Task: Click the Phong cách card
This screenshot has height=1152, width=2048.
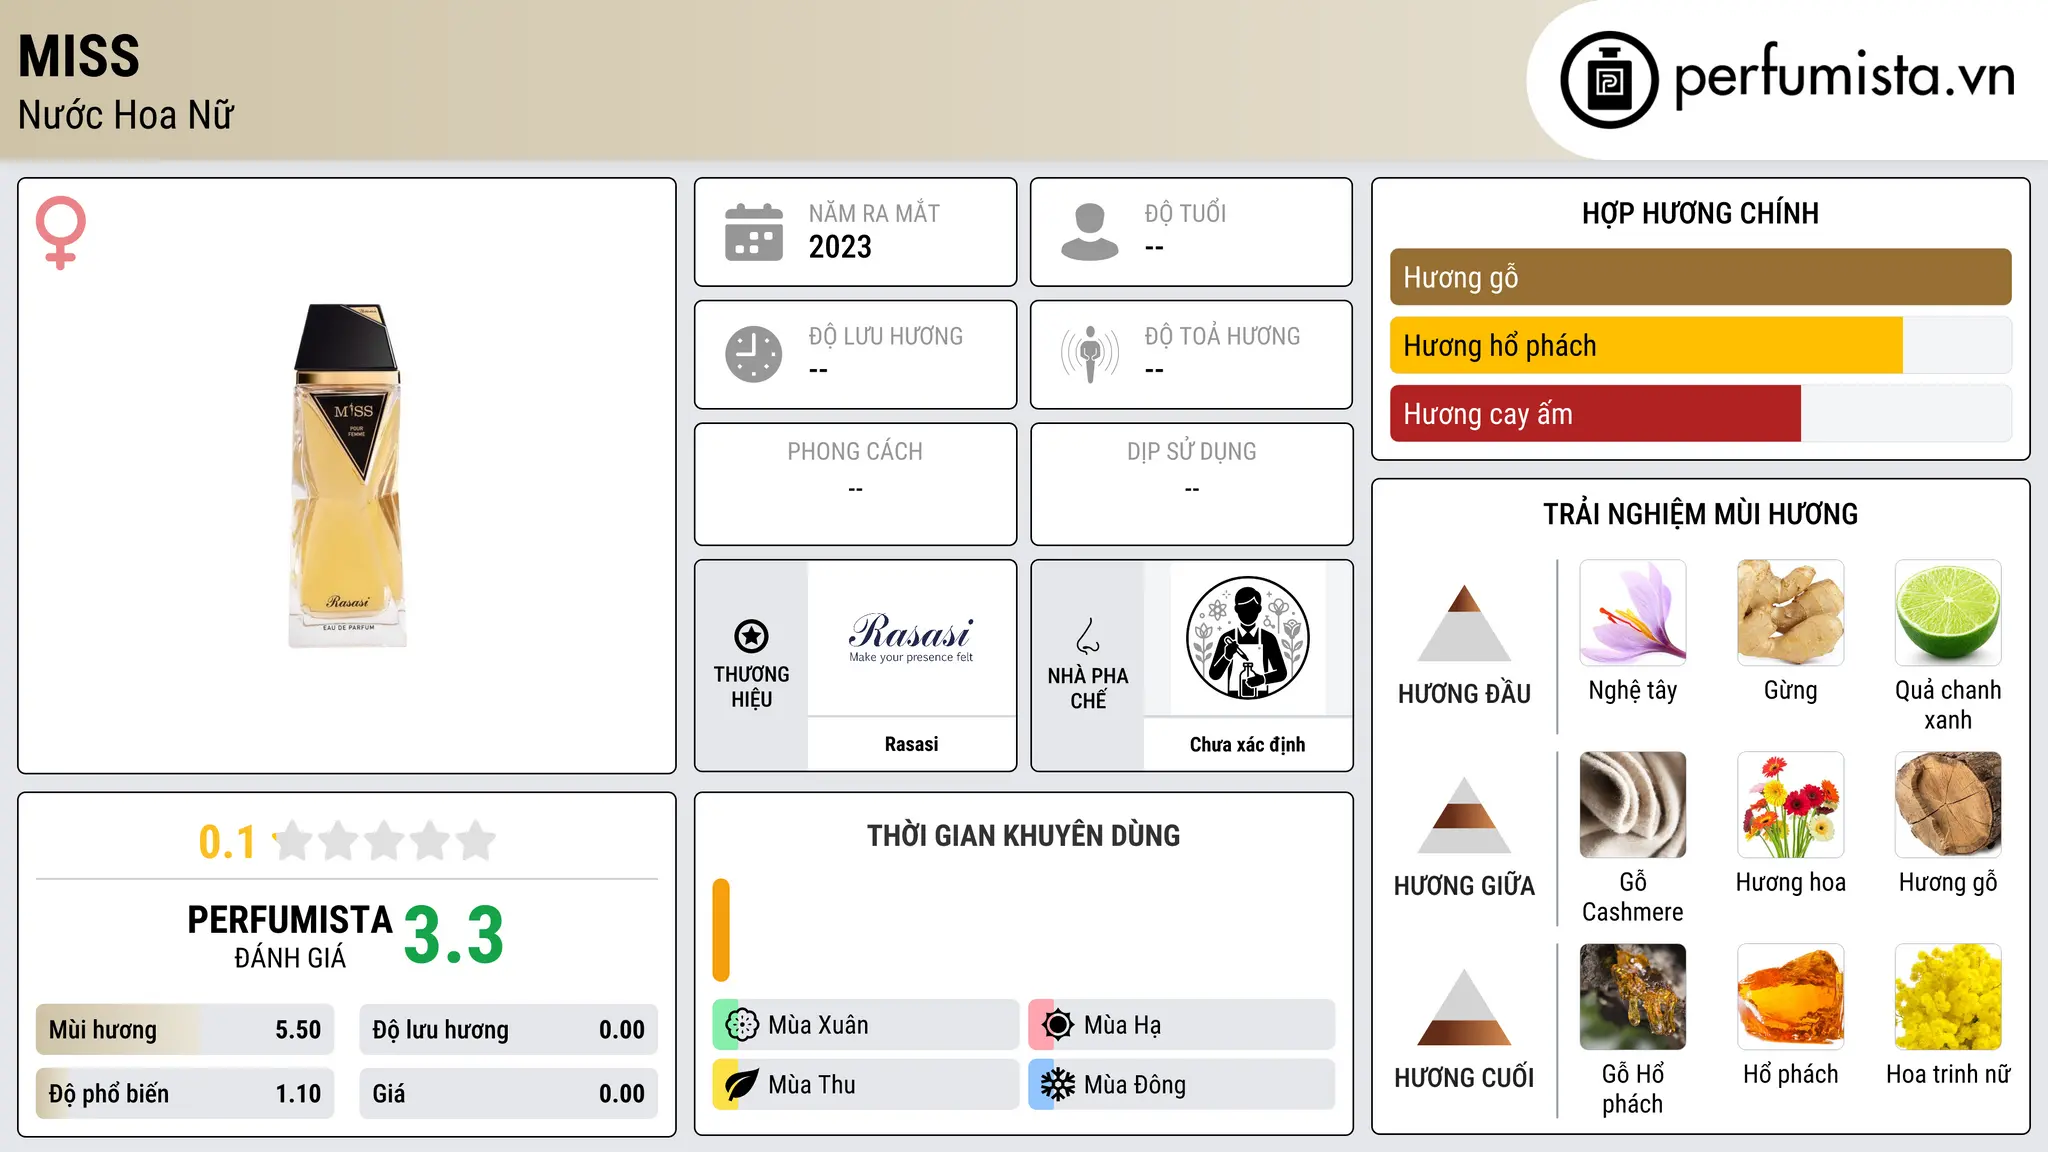Action: [855, 484]
